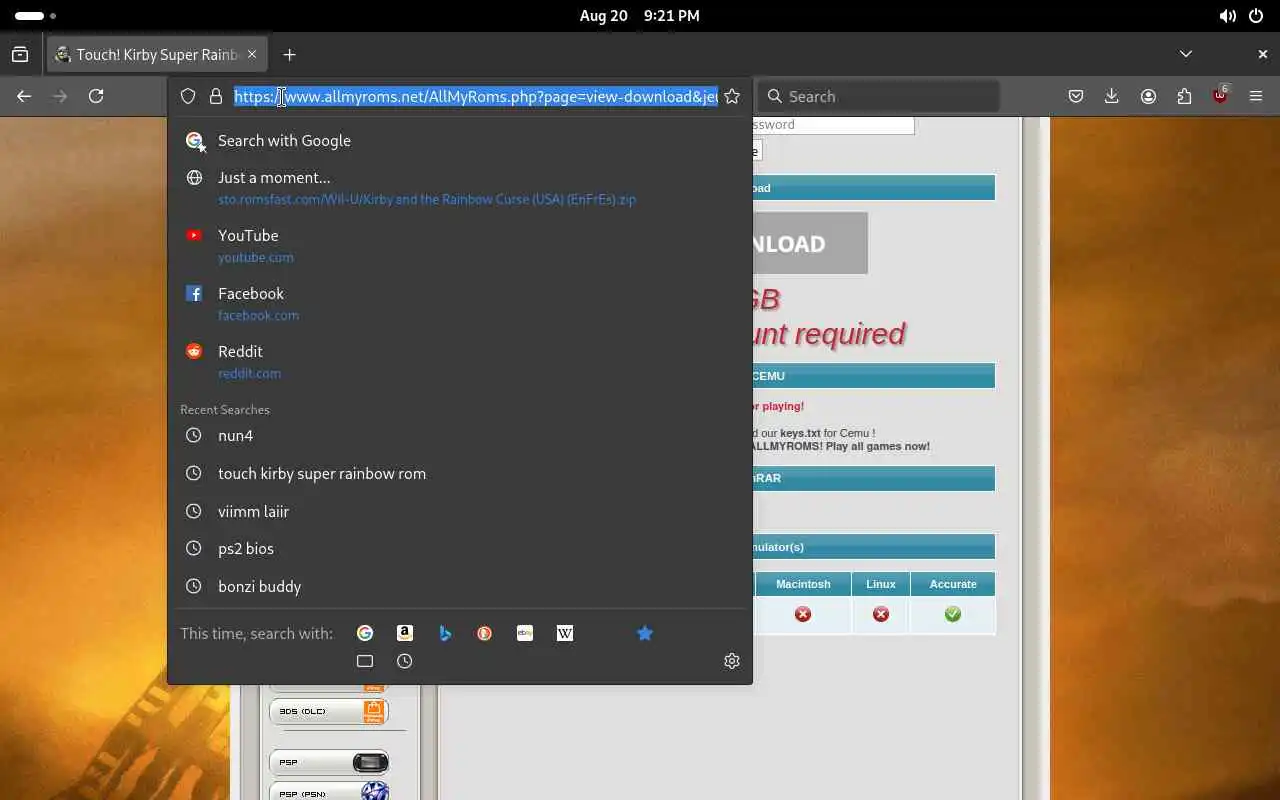Screen dimensions: 1280x800
Task: Open YouTube suggestion
Action: [x=460, y=246]
